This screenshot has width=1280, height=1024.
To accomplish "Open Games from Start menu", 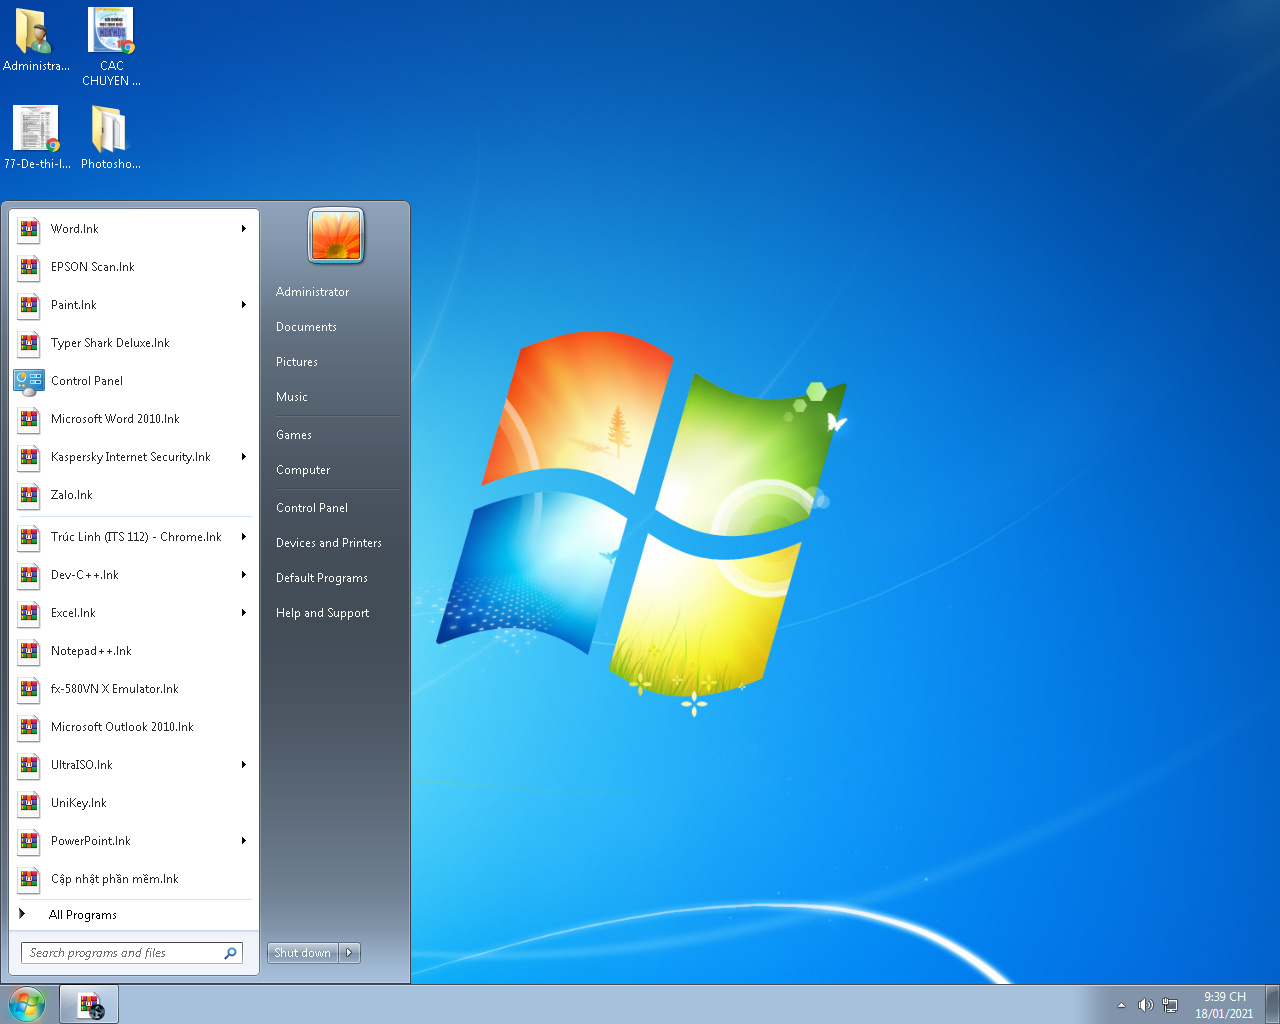I will tap(294, 435).
